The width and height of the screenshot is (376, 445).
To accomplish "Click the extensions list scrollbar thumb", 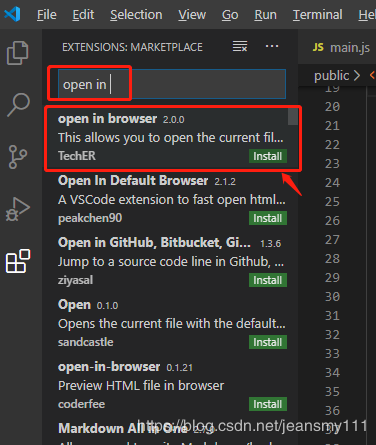I will [x=293, y=117].
